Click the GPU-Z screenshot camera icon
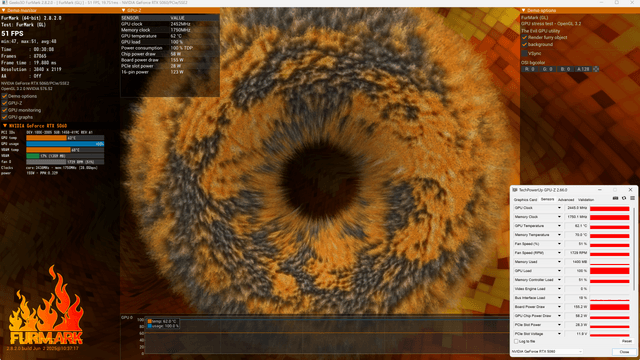Screen dimensions: 640x360 615,198
